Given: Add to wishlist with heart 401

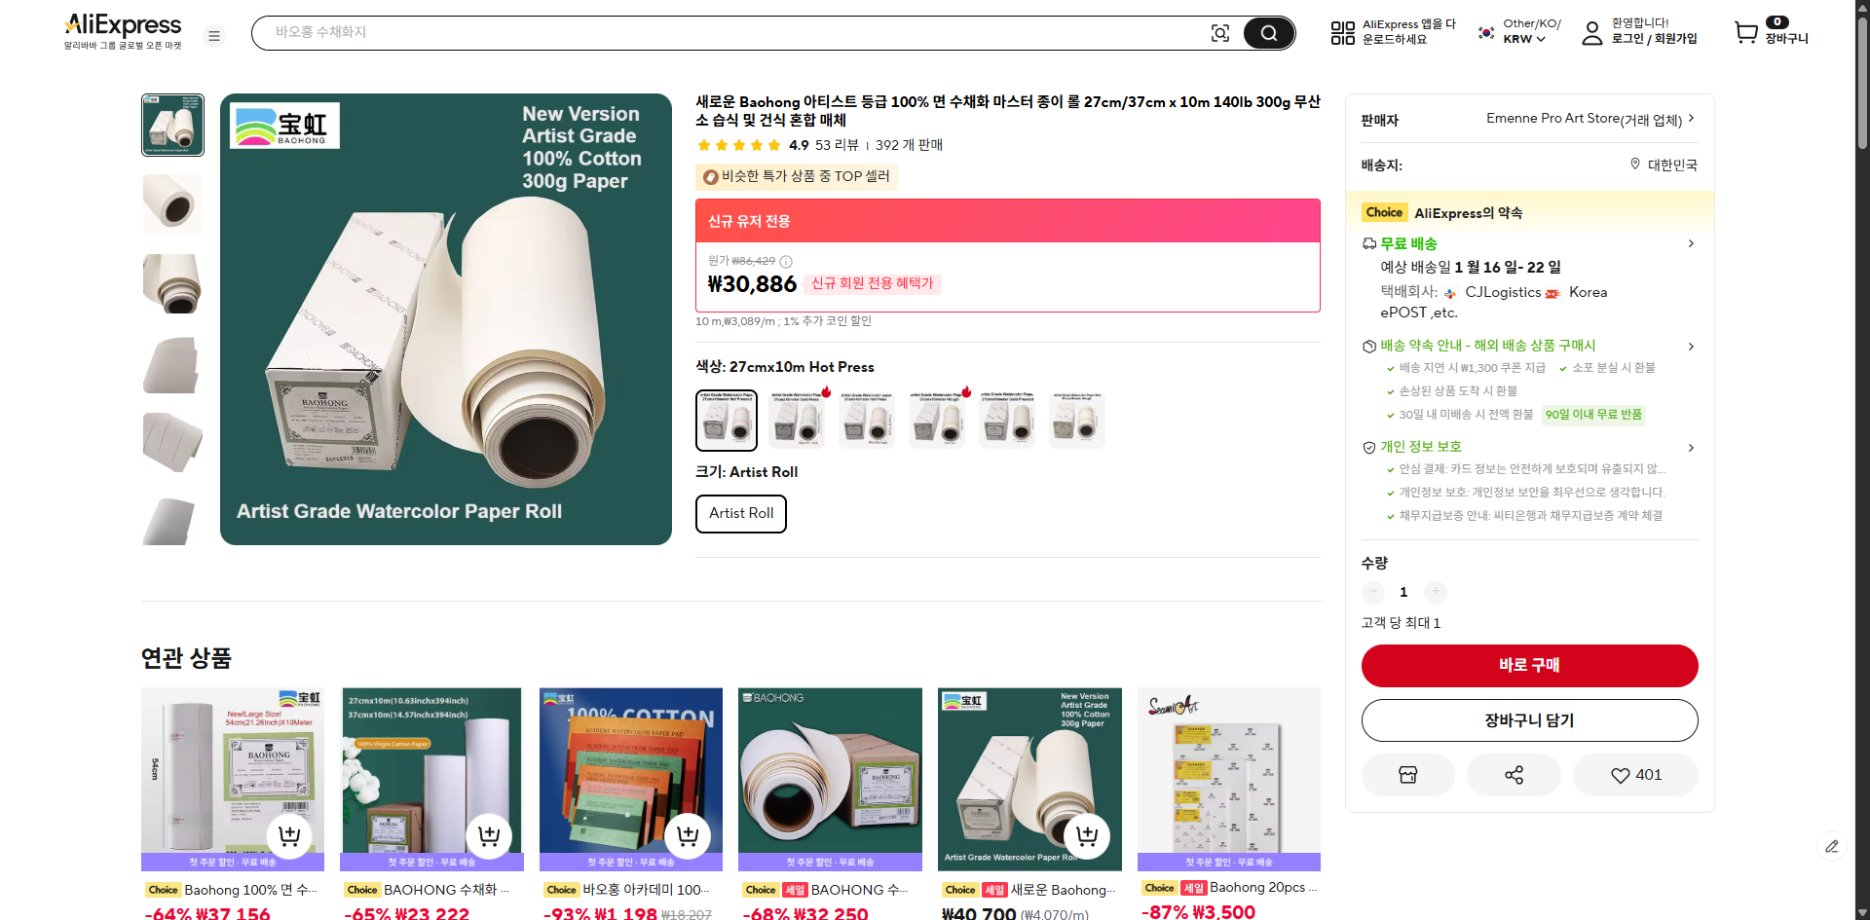Looking at the screenshot, I should pos(1635,775).
